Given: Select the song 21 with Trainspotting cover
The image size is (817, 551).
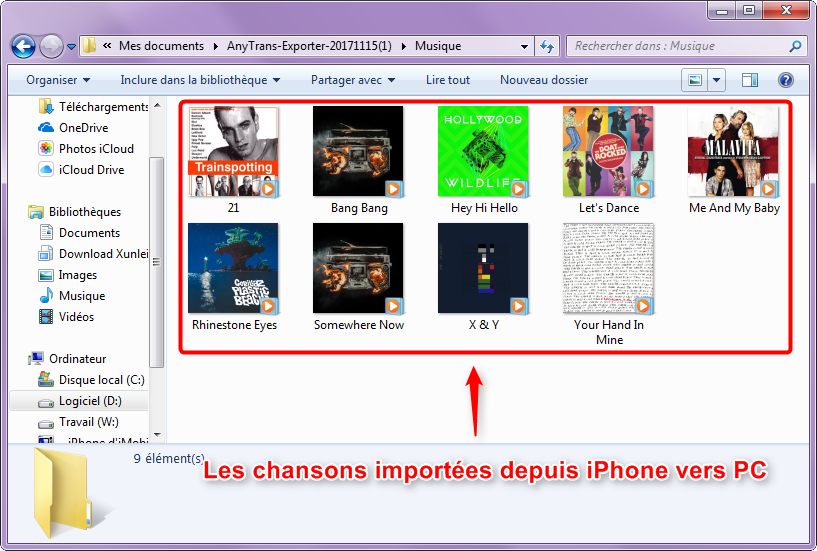Looking at the screenshot, I should [233, 152].
